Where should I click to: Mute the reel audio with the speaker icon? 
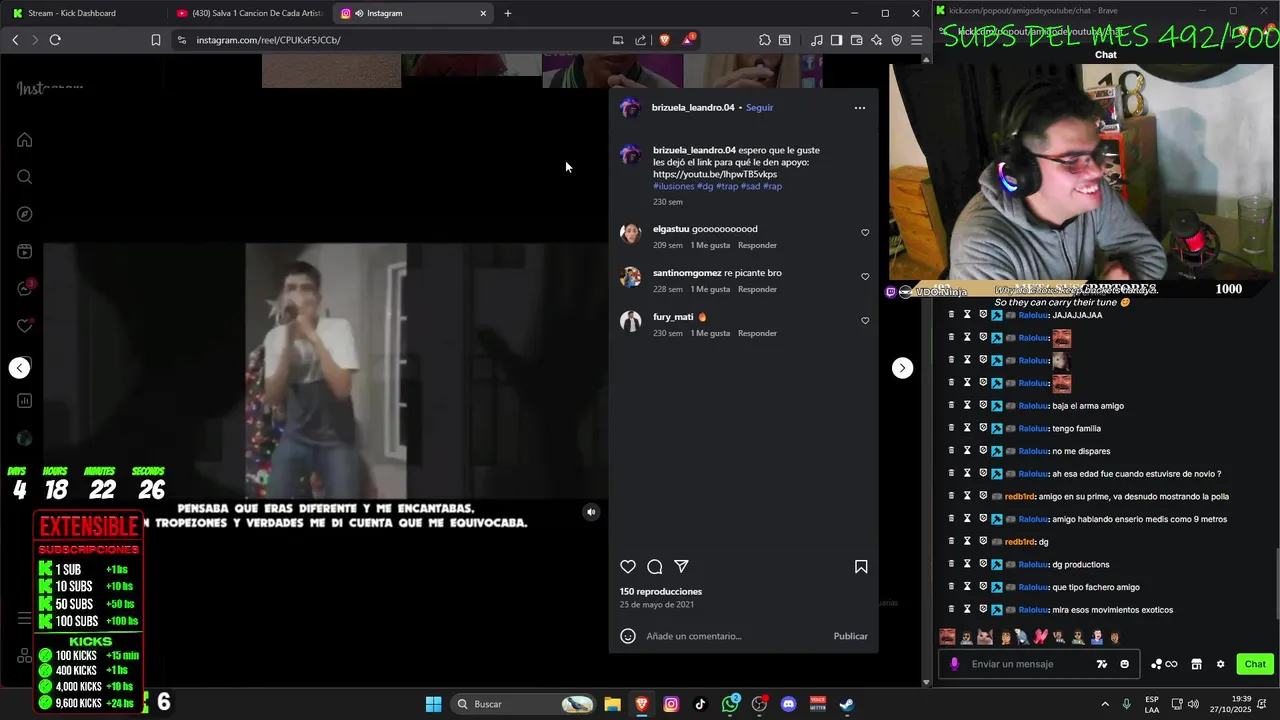(x=591, y=512)
